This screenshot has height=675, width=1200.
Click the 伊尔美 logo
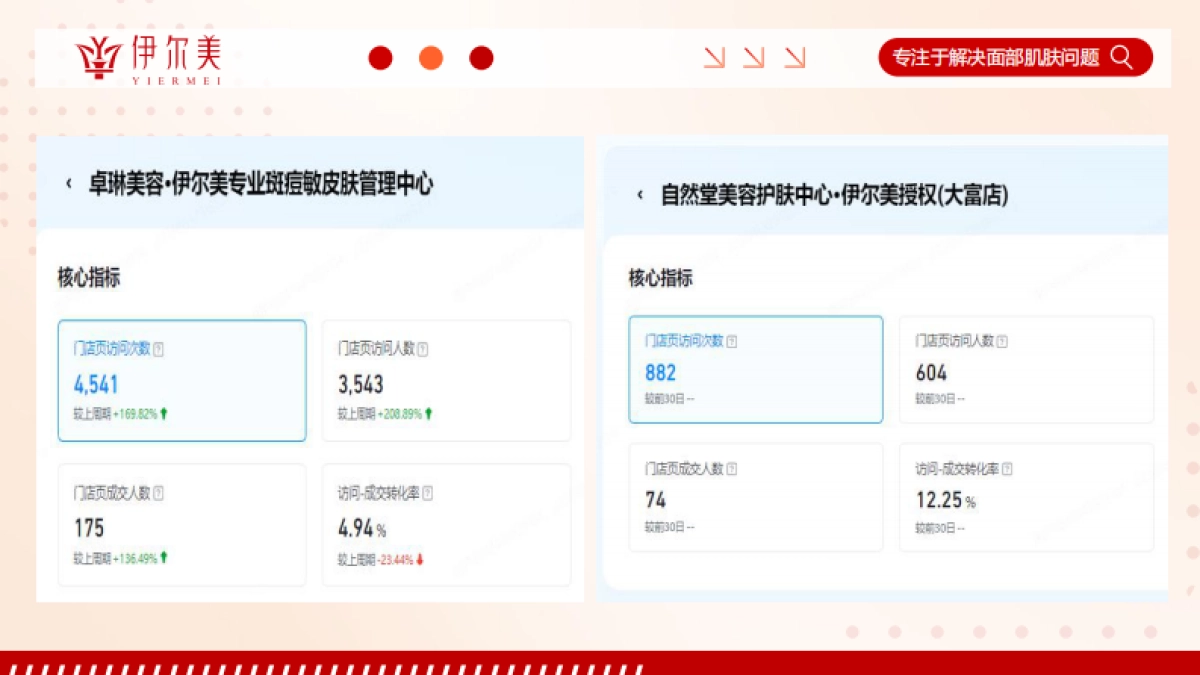click(x=148, y=57)
